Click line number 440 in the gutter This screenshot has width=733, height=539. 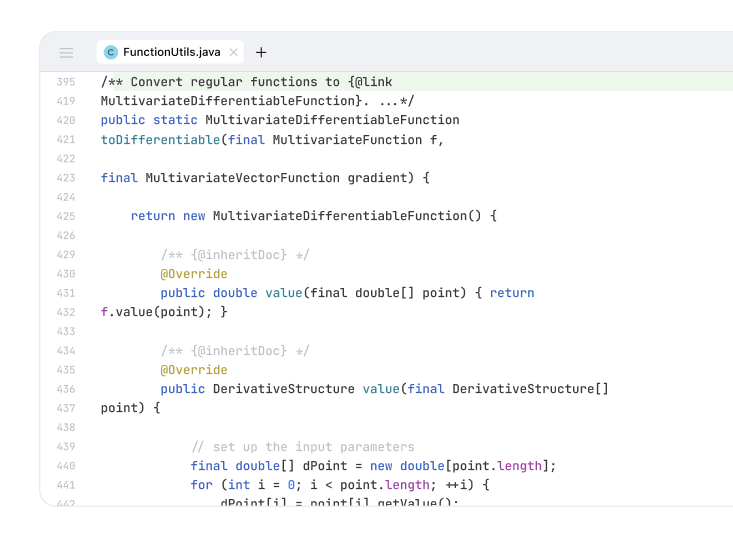click(x=66, y=466)
